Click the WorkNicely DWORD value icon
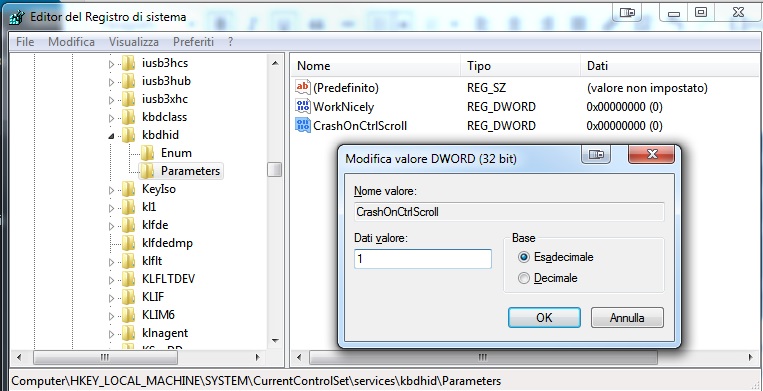Image resolution: width=763 pixels, height=391 pixels. [x=303, y=107]
